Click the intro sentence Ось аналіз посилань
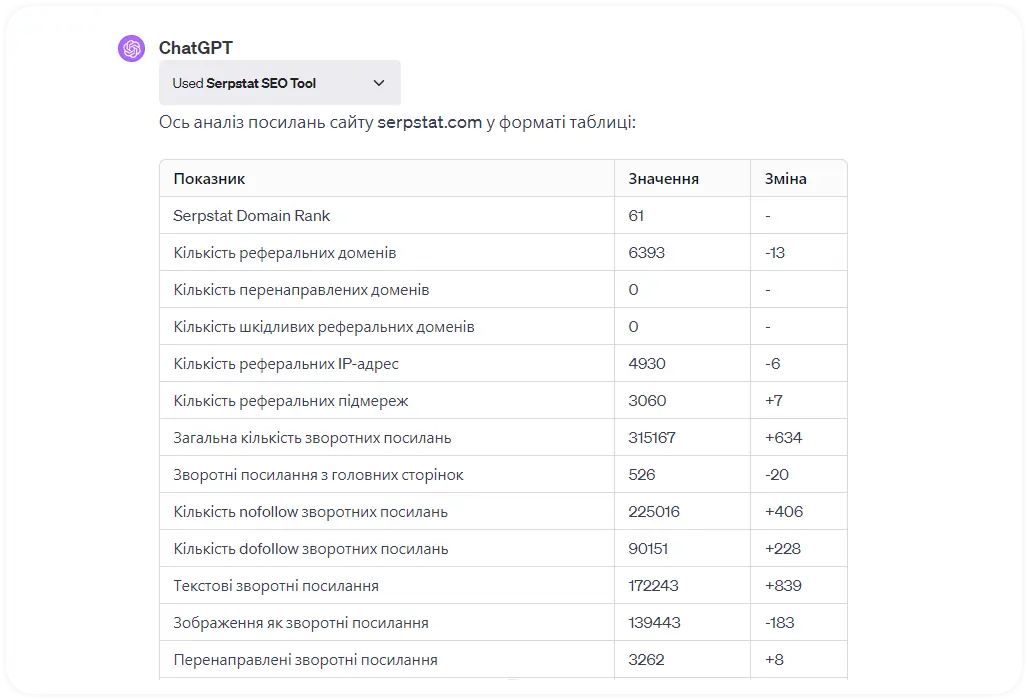 (397, 123)
